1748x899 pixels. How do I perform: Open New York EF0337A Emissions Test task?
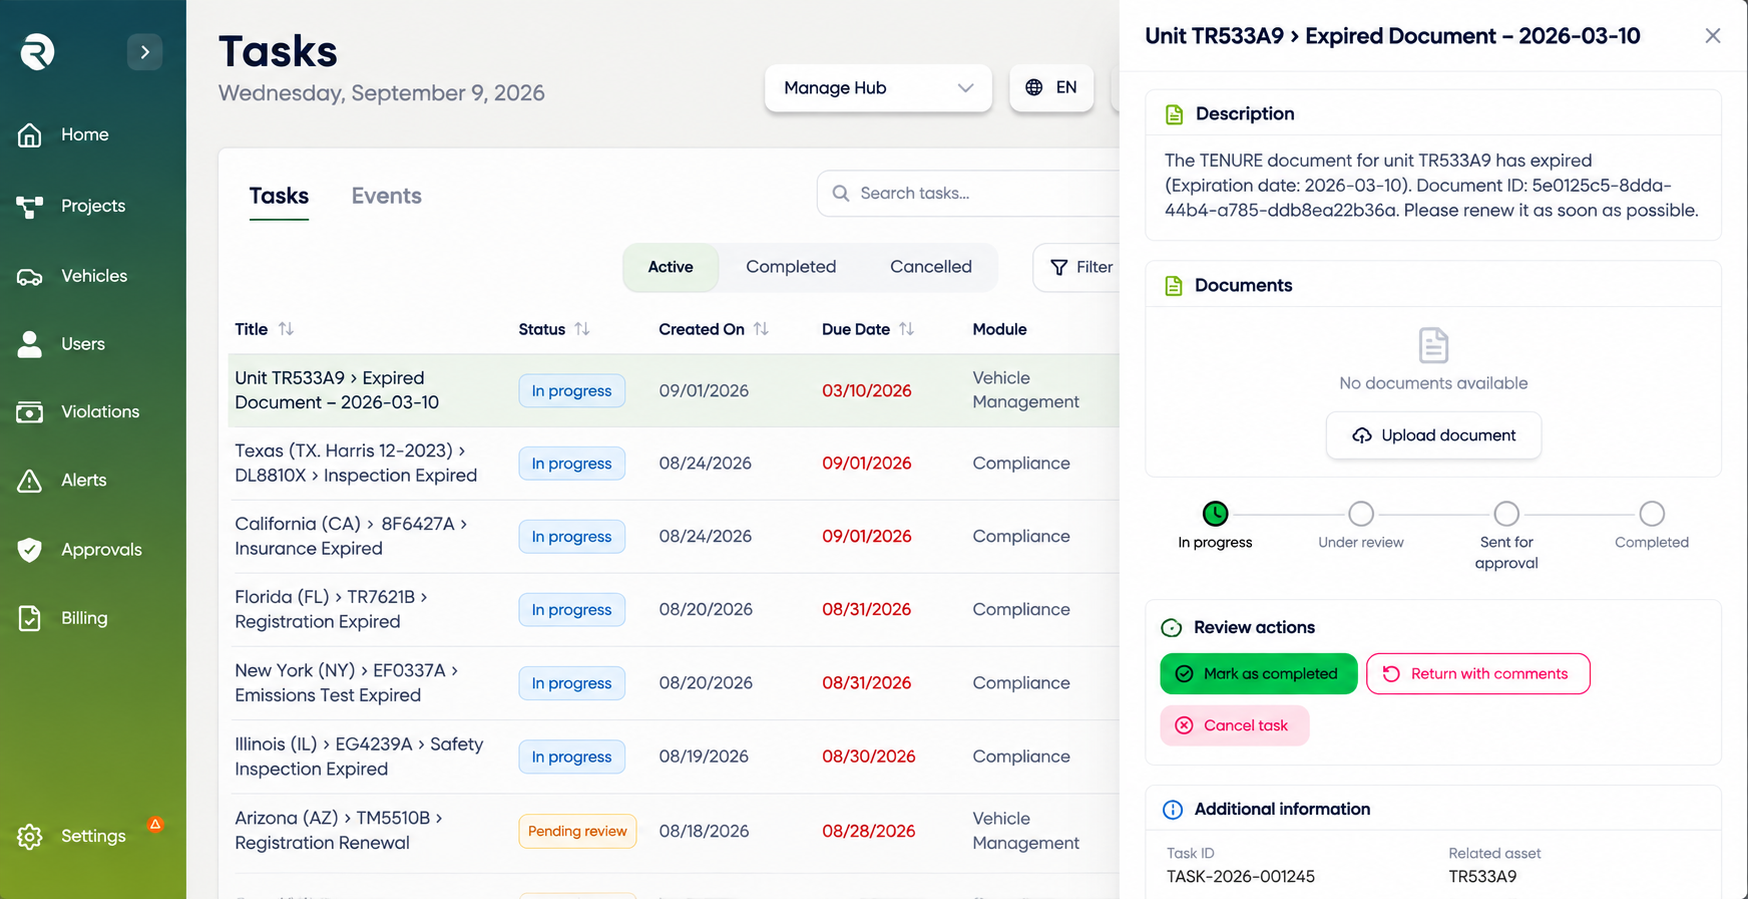(x=673, y=683)
